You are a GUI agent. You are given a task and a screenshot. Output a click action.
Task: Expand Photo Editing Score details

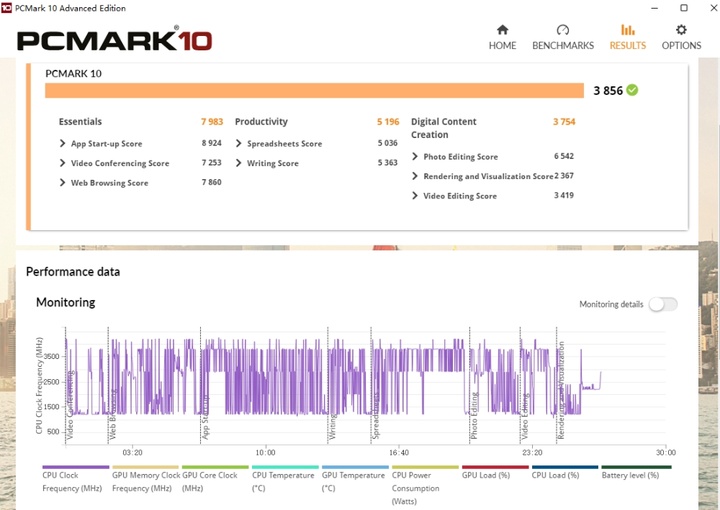click(x=415, y=157)
